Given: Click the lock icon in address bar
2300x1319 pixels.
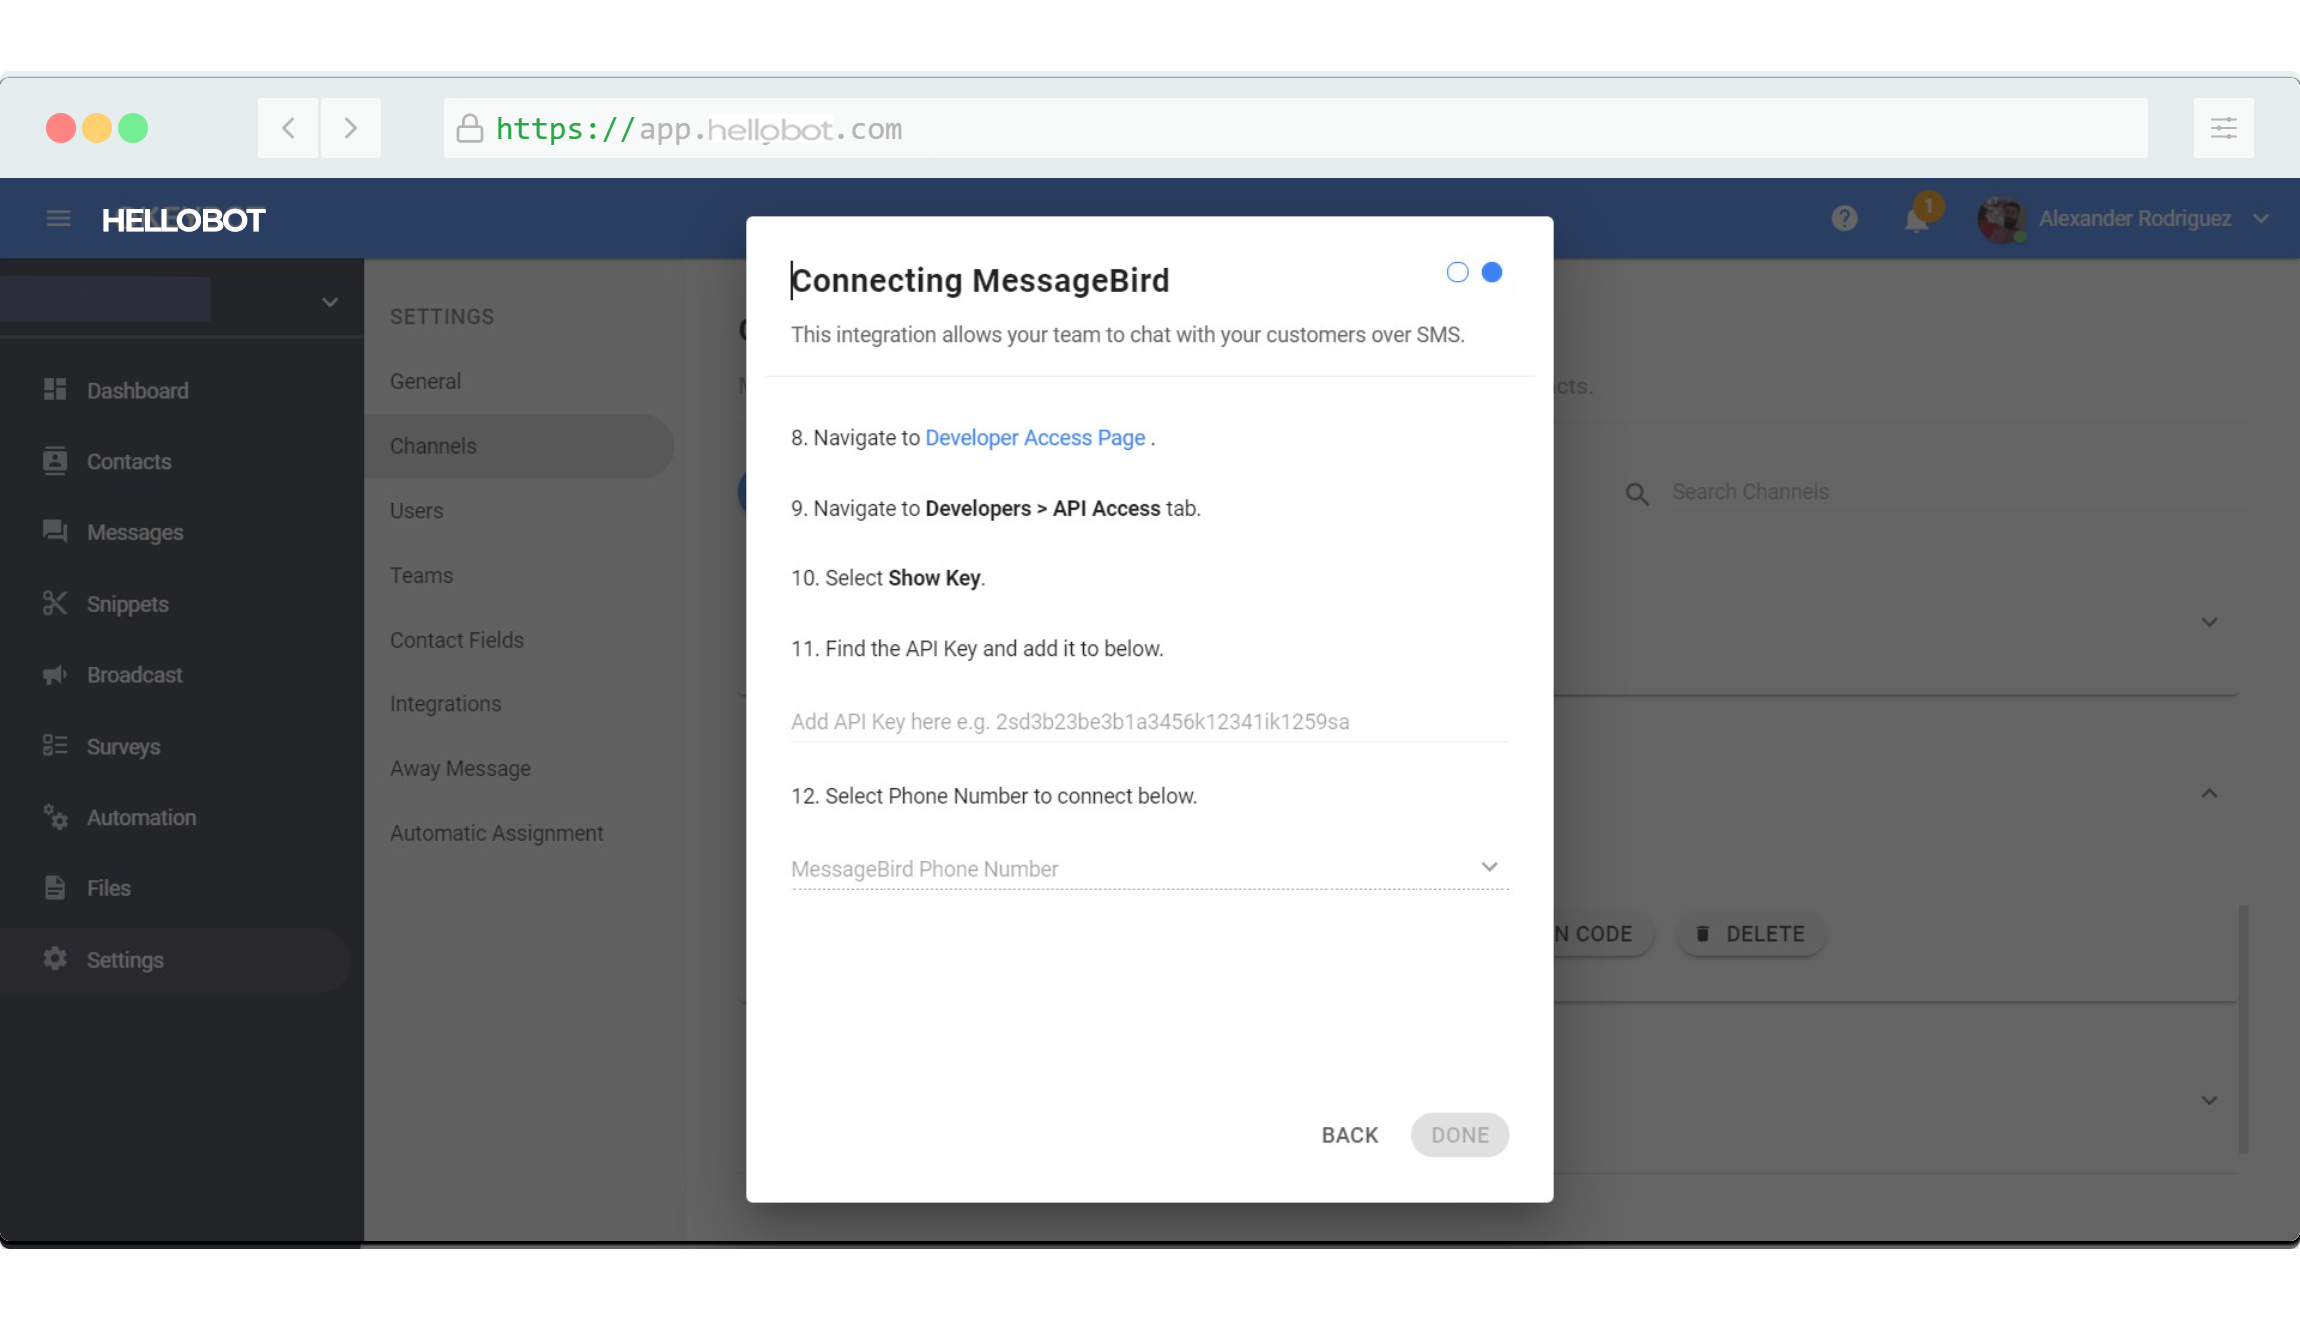Looking at the screenshot, I should (469, 128).
